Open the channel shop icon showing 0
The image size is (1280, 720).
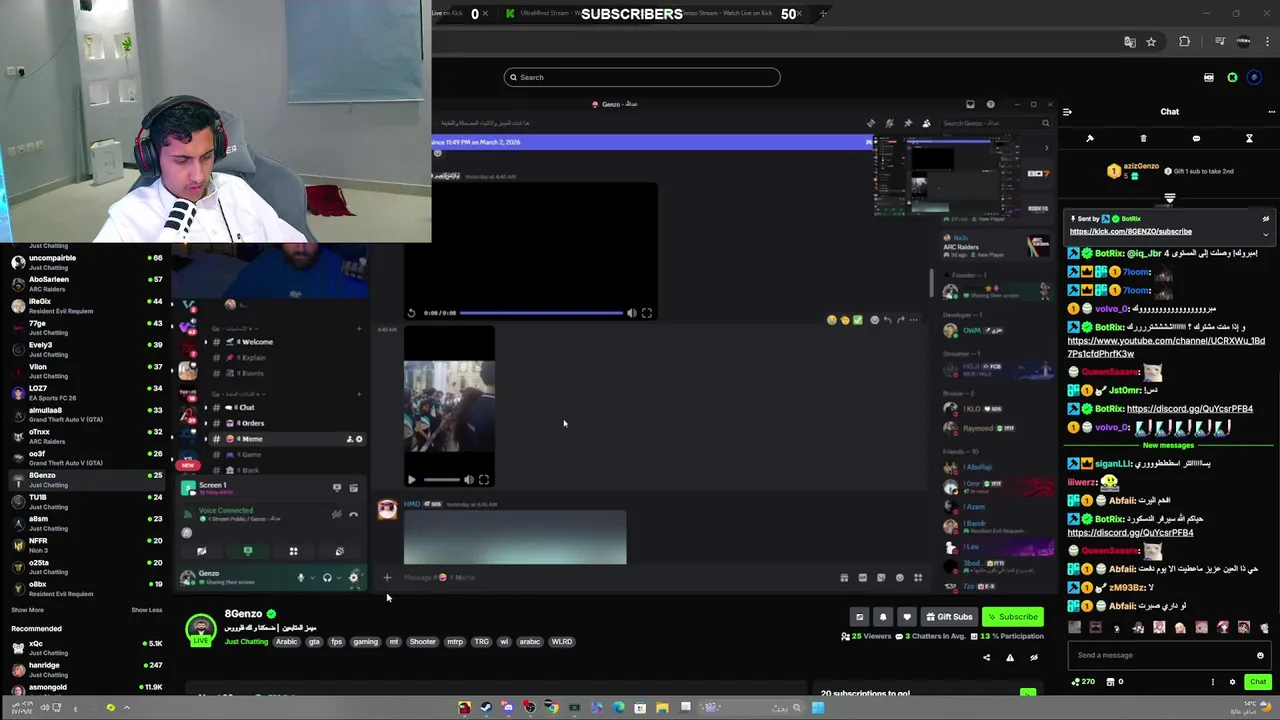1114,682
